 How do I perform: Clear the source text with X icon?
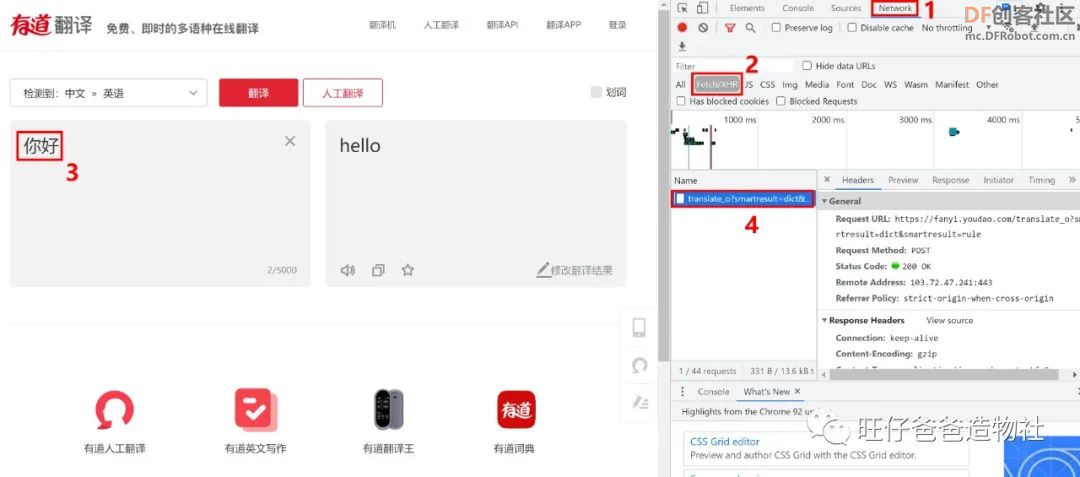click(290, 141)
